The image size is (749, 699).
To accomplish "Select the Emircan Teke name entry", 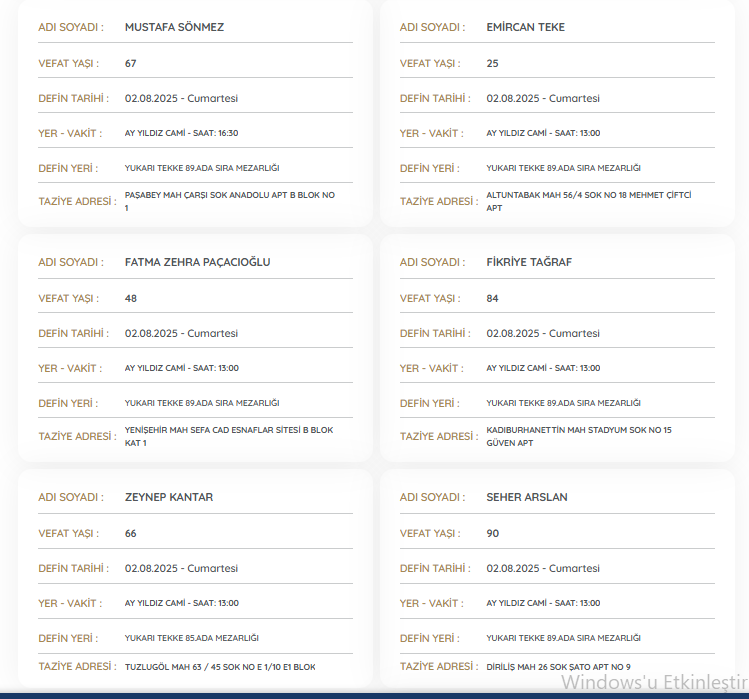I will [525, 27].
